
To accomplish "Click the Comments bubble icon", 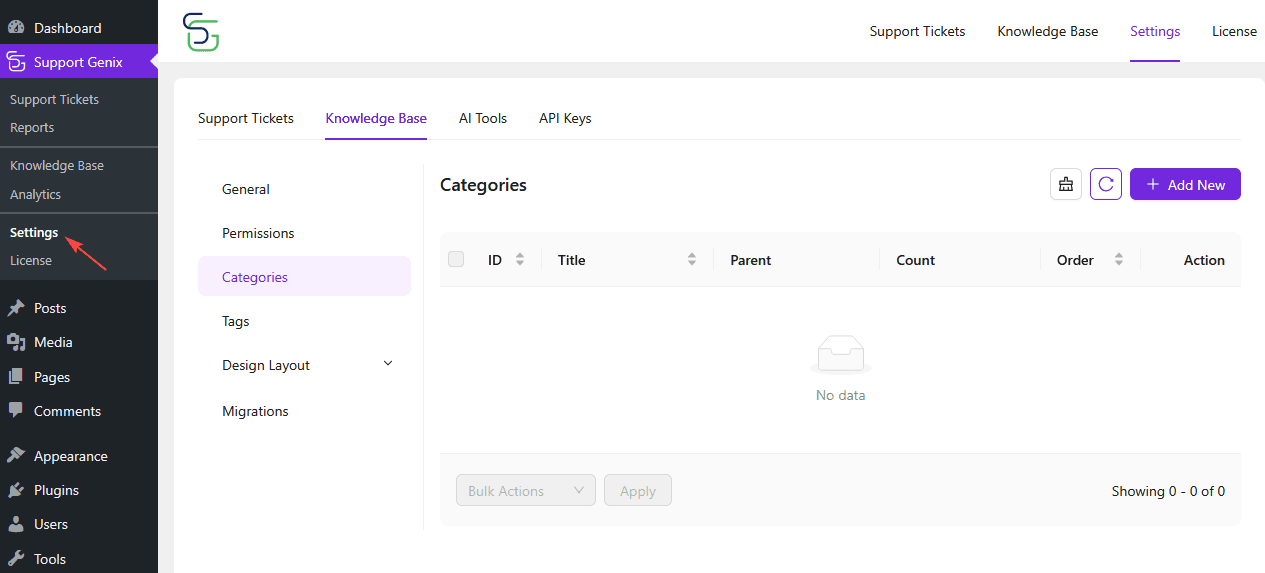I will pyautogui.click(x=16, y=411).
